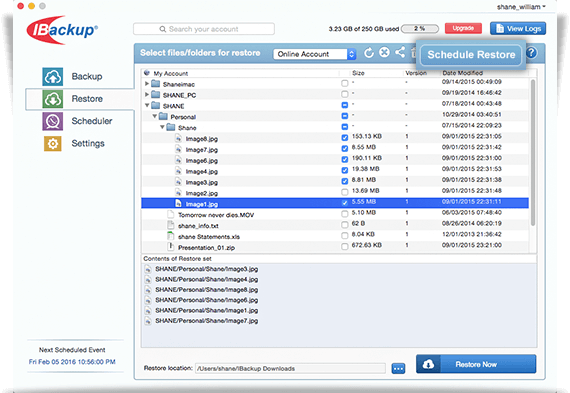Screen dimensions: 570x393
Task: Expand the Shaneimac folder
Action: click(x=147, y=84)
